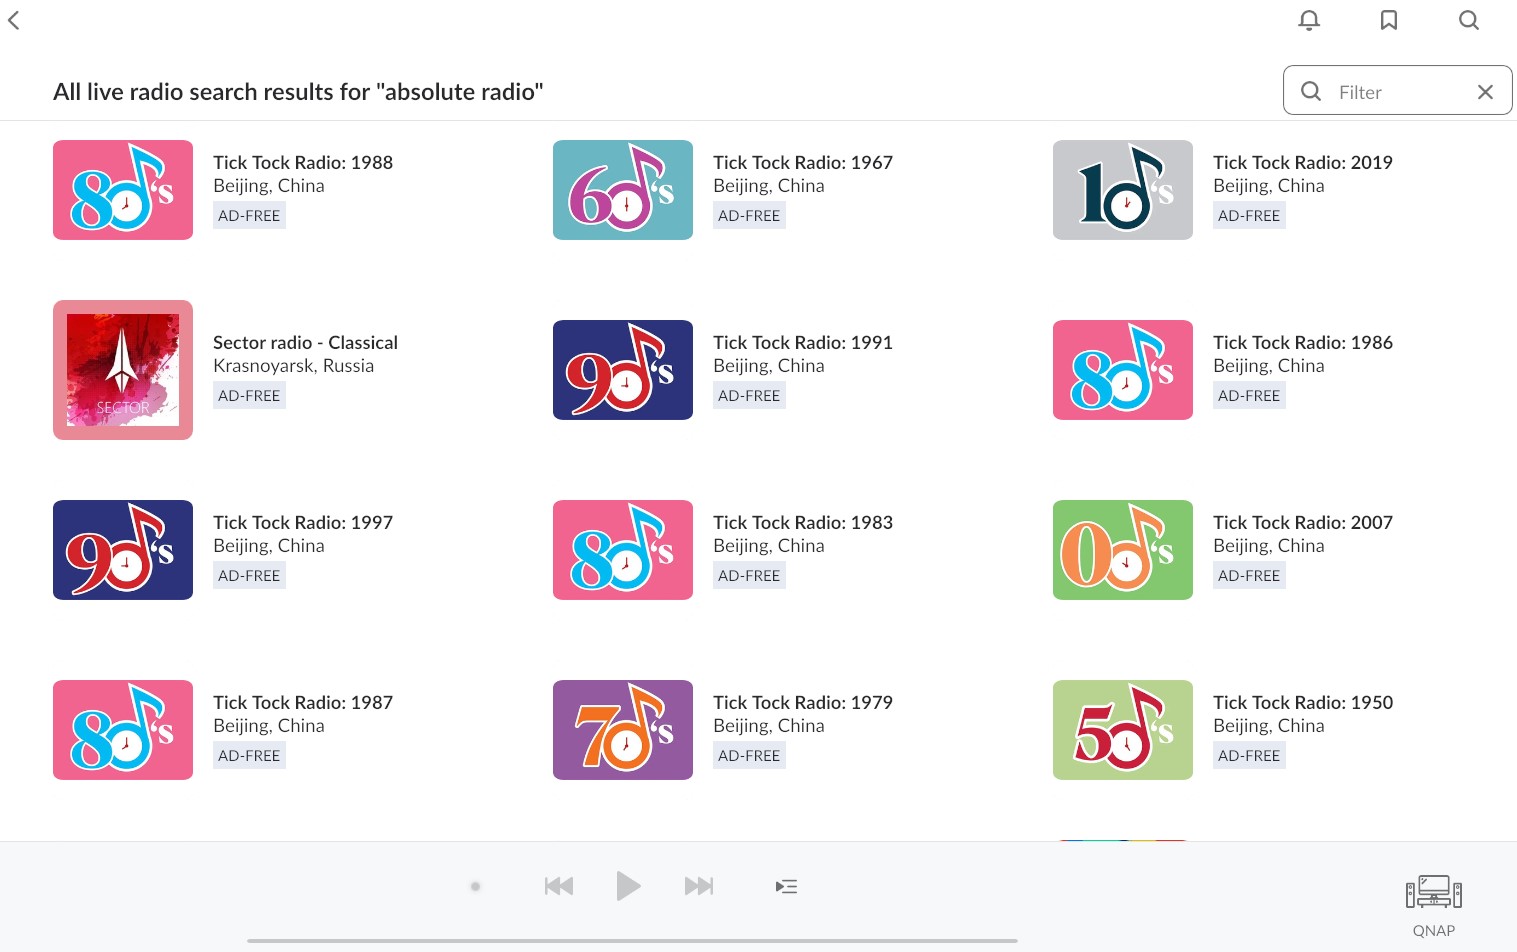The height and width of the screenshot is (952, 1517).
Task: Select station title Tick Tock Radio: 1950
Action: coord(1303,702)
